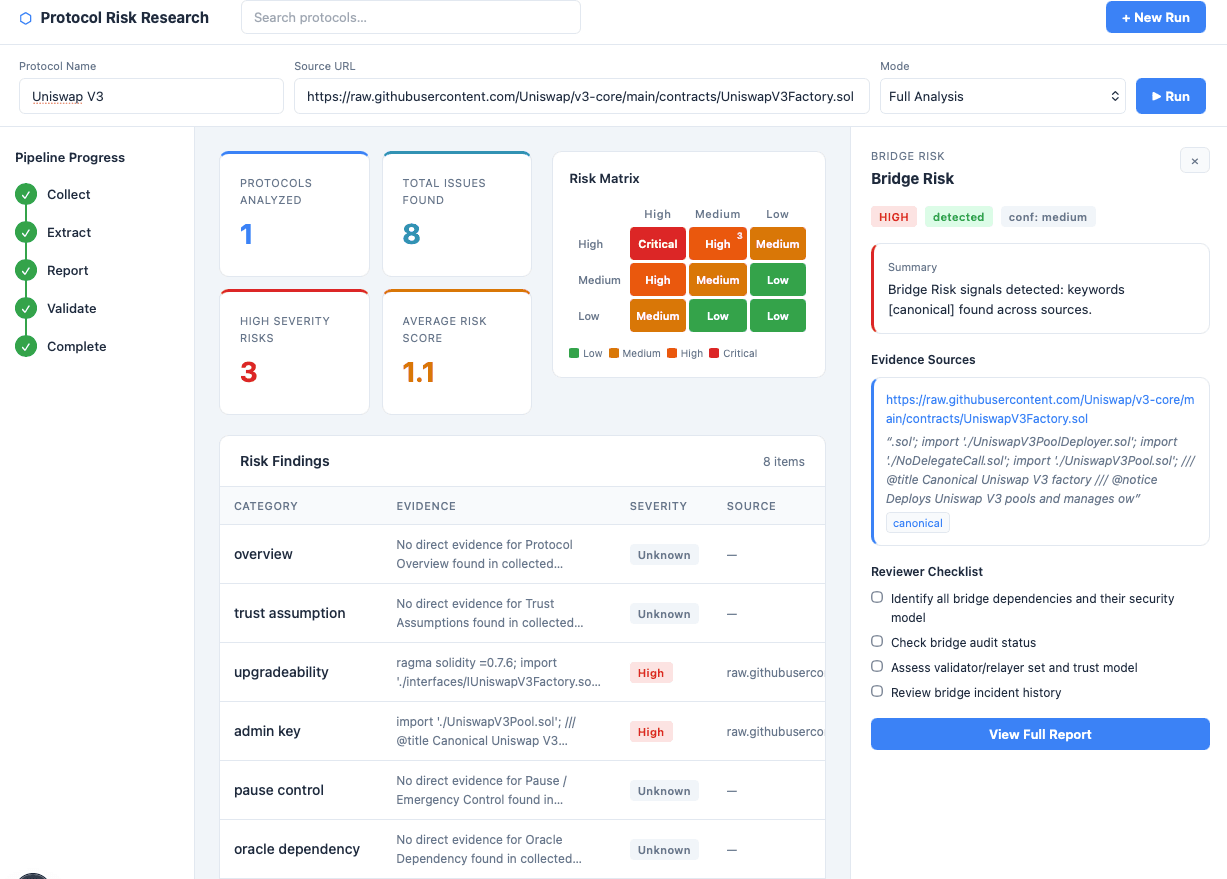
Task: Click the Source URL input field
Action: [x=582, y=96]
